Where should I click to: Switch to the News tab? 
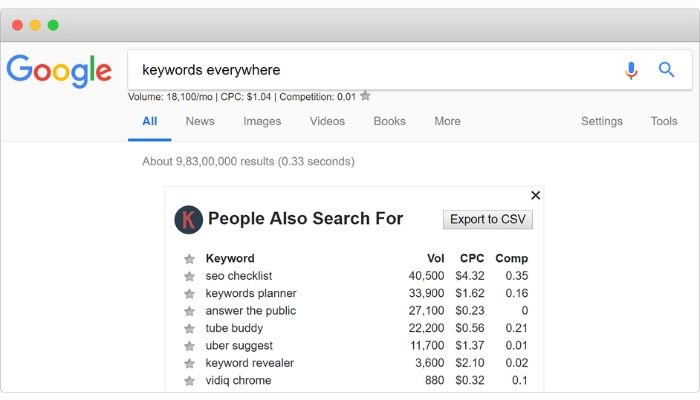pyautogui.click(x=200, y=121)
